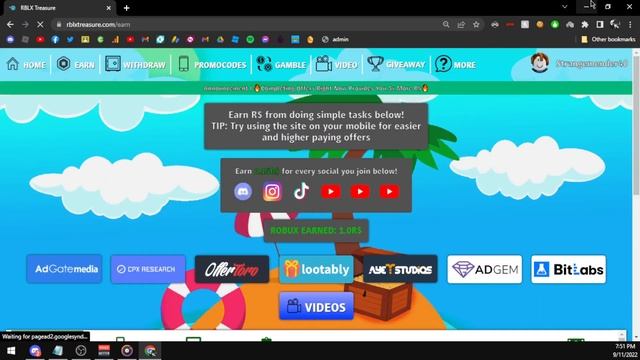The image size is (640, 360).
Task: Open a new browser tab
Action: point(127,8)
